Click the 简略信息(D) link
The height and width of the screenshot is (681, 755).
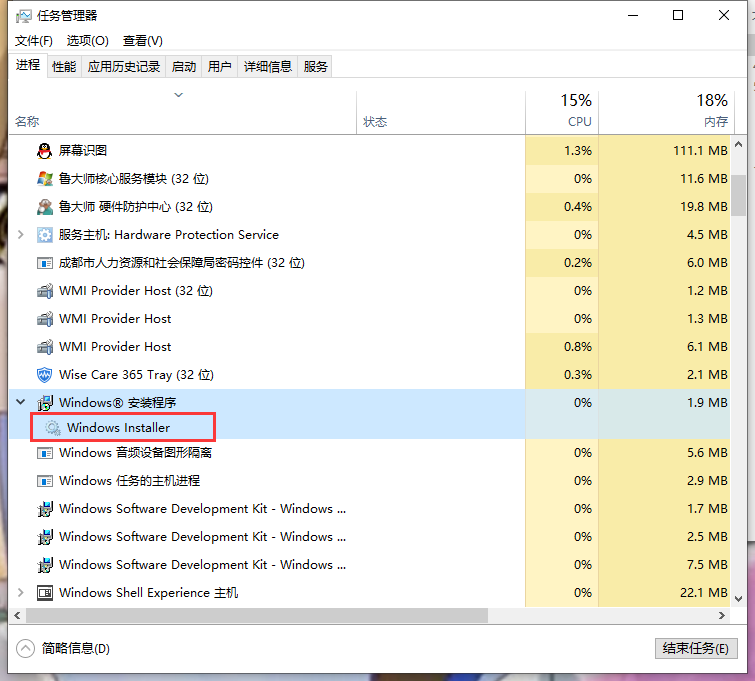click(x=76, y=648)
